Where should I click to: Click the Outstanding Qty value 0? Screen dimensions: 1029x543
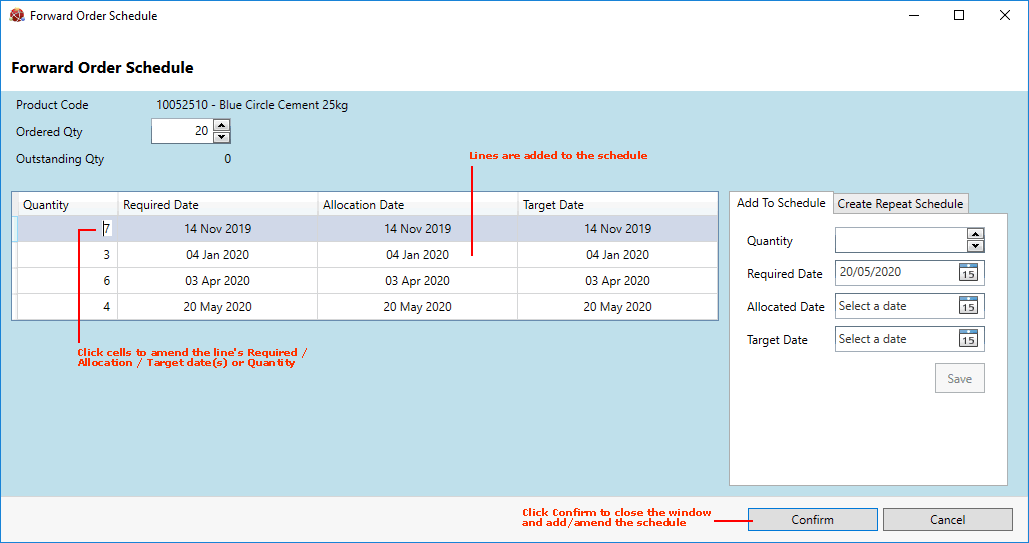click(x=228, y=159)
